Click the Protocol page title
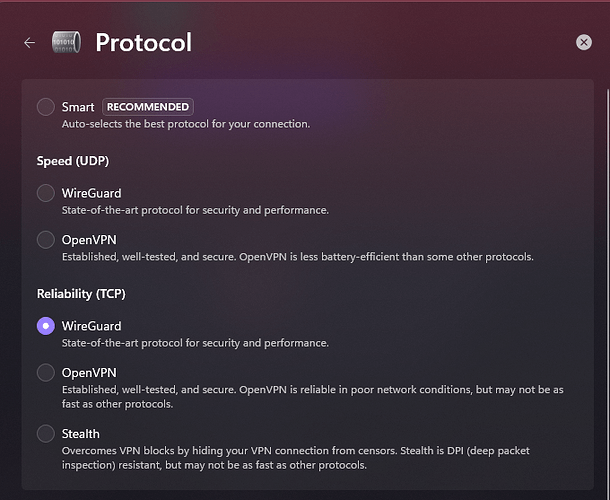 [x=144, y=42]
